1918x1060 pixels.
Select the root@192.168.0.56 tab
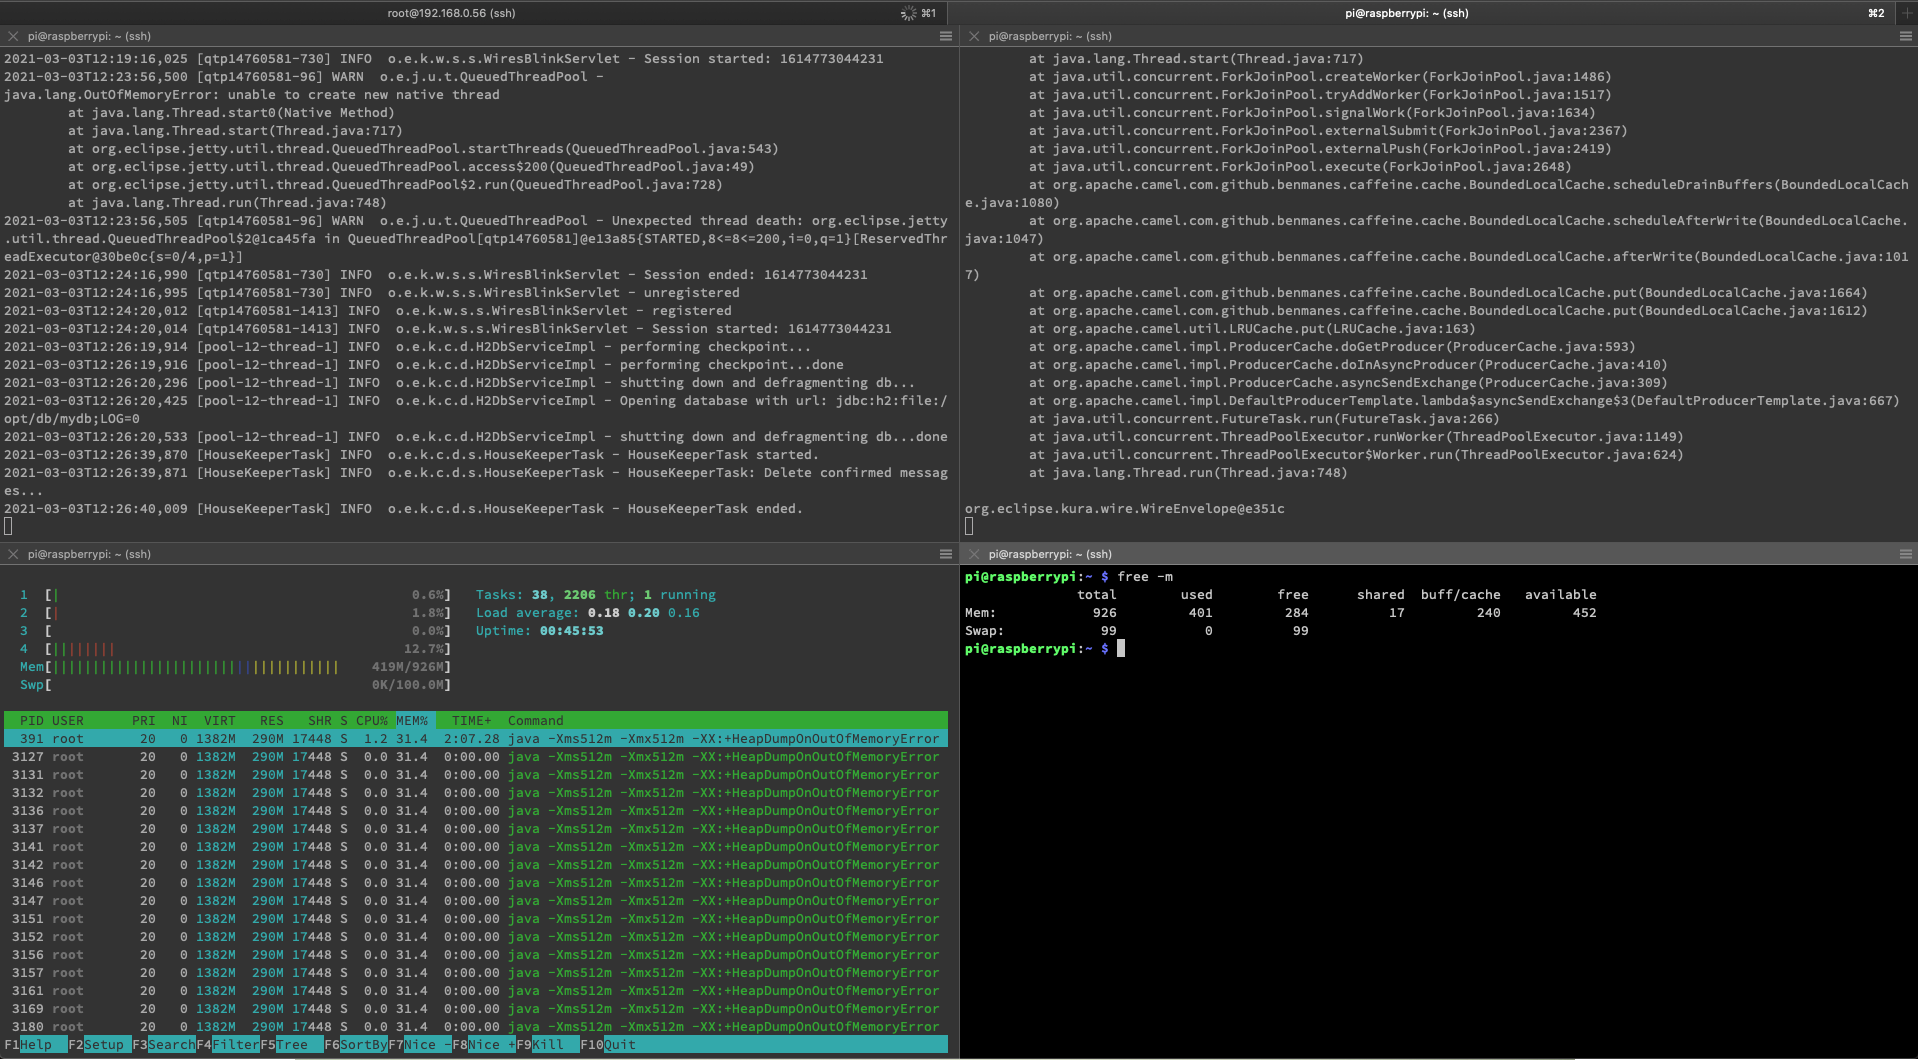click(450, 13)
